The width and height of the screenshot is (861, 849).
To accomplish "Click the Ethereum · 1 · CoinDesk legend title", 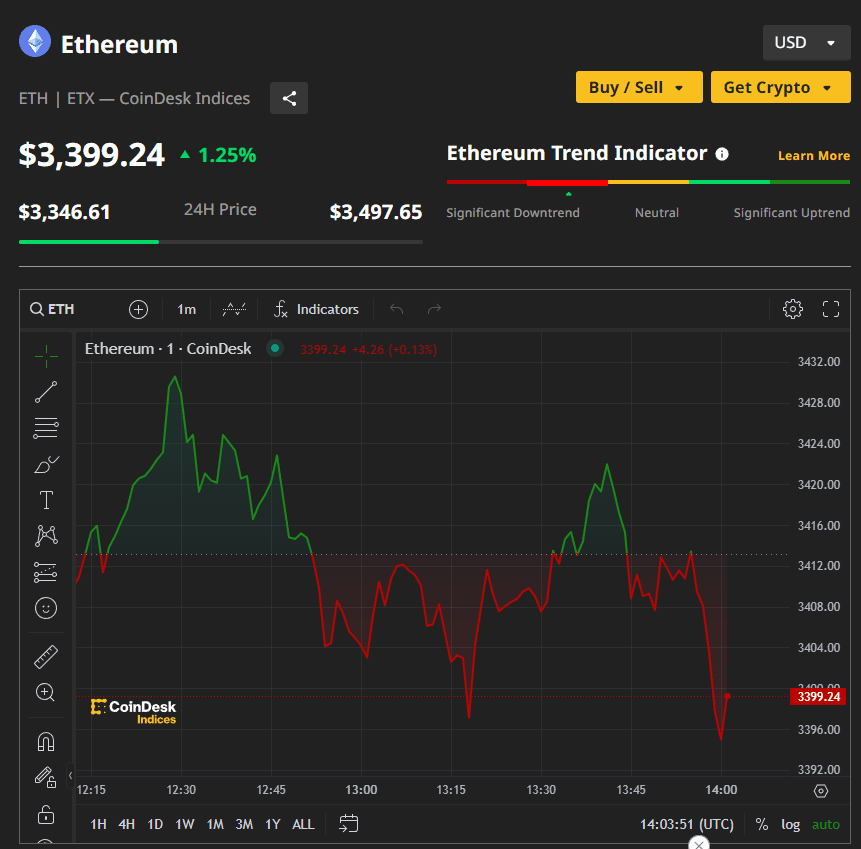I will click(x=168, y=349).
